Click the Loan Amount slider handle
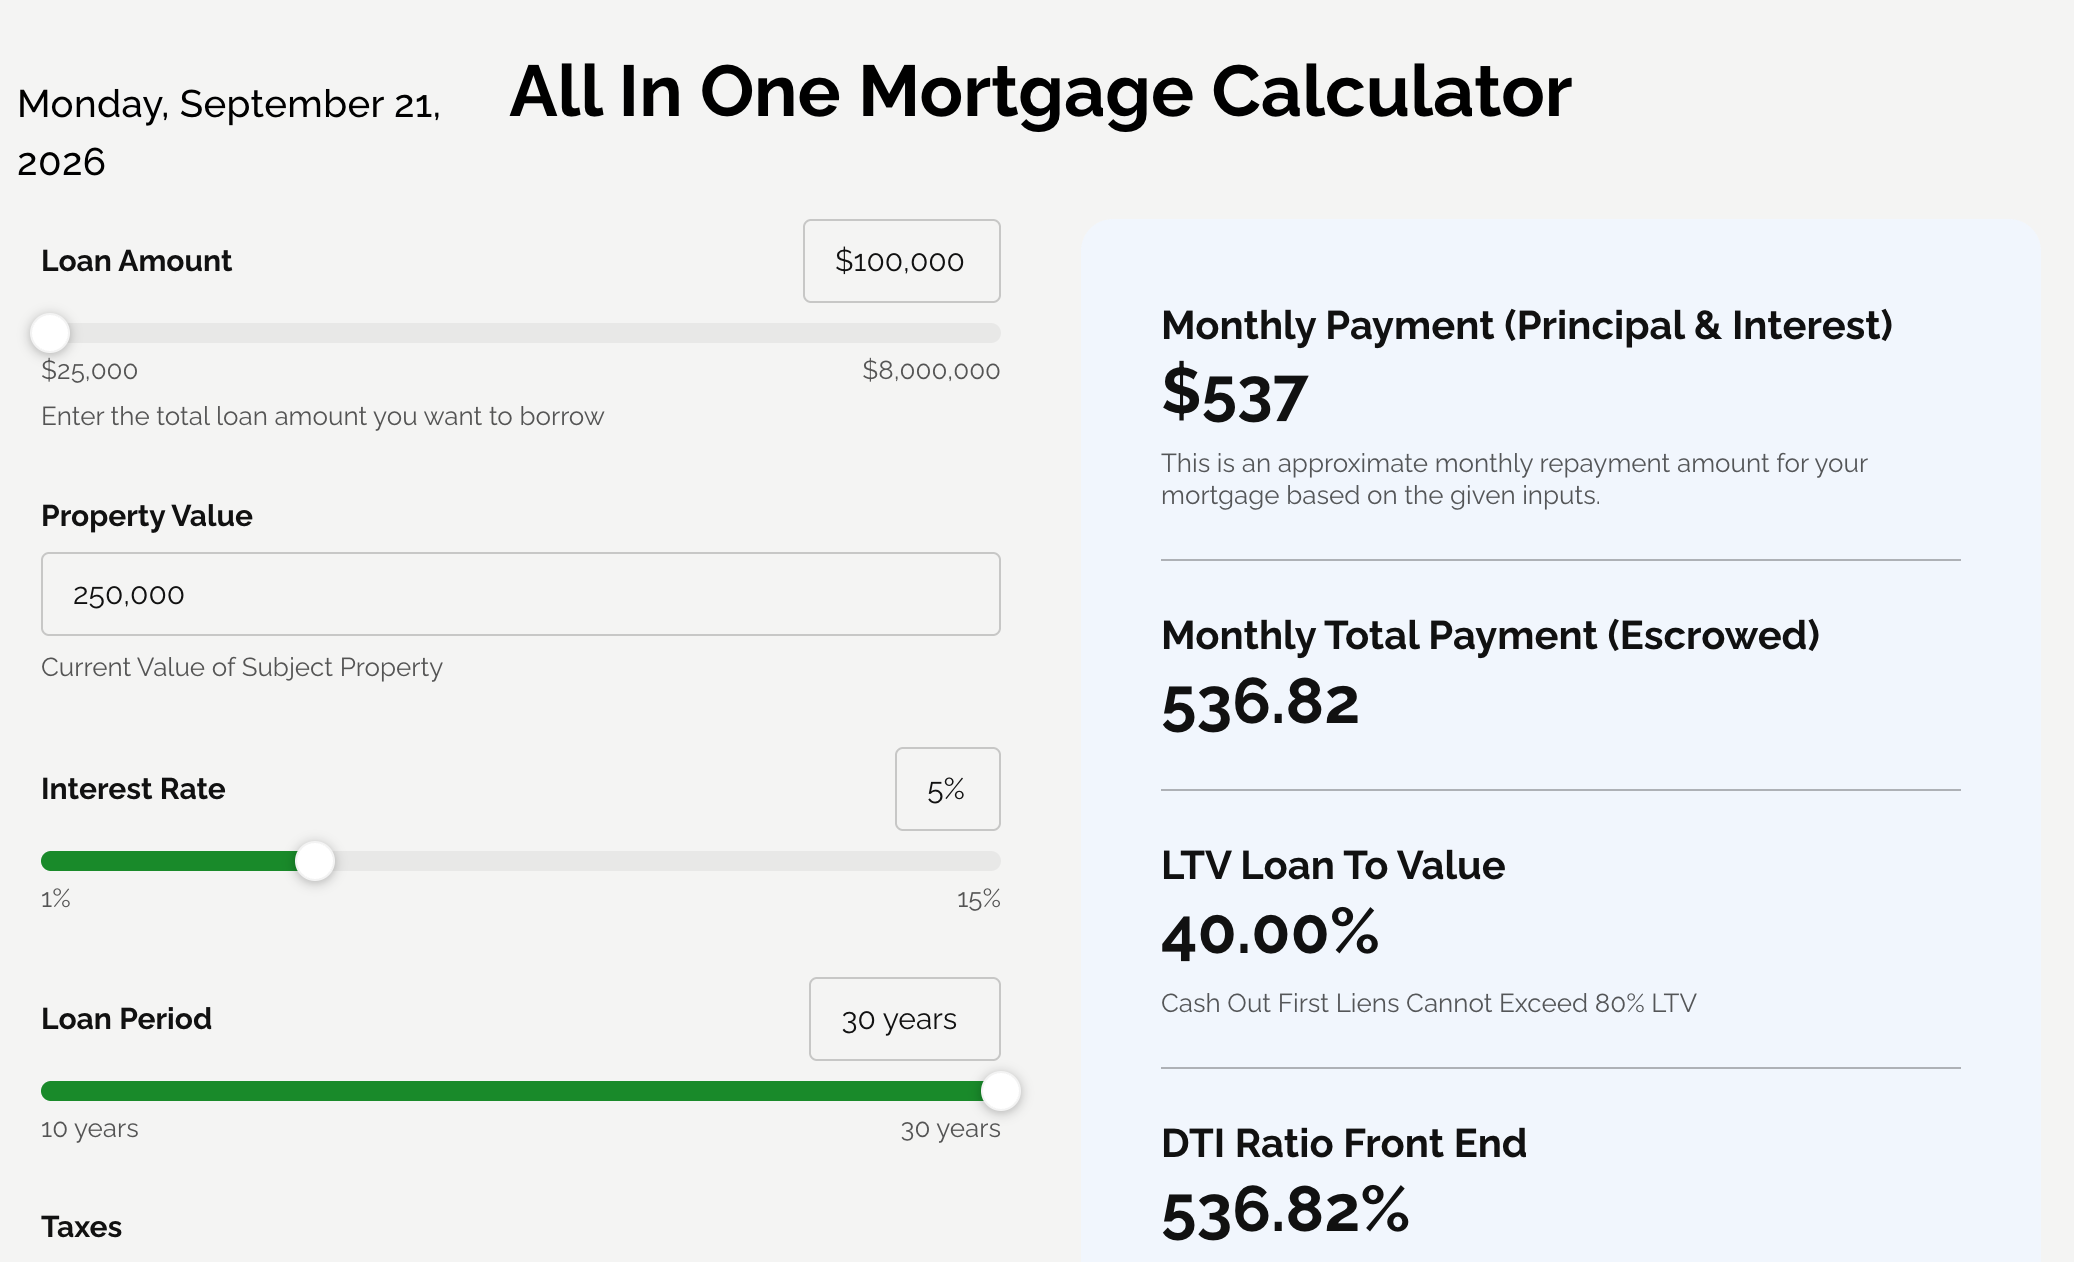Screen dimensions: 2074x1262 [50, 333]
